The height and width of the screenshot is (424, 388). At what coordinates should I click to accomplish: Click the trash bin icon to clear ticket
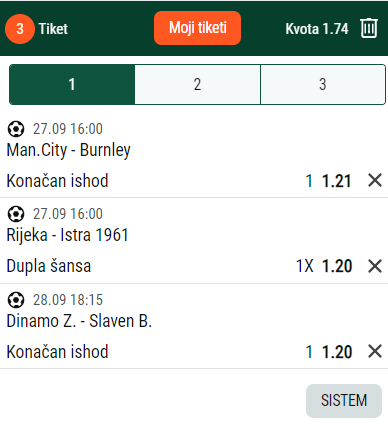(369, 28)
